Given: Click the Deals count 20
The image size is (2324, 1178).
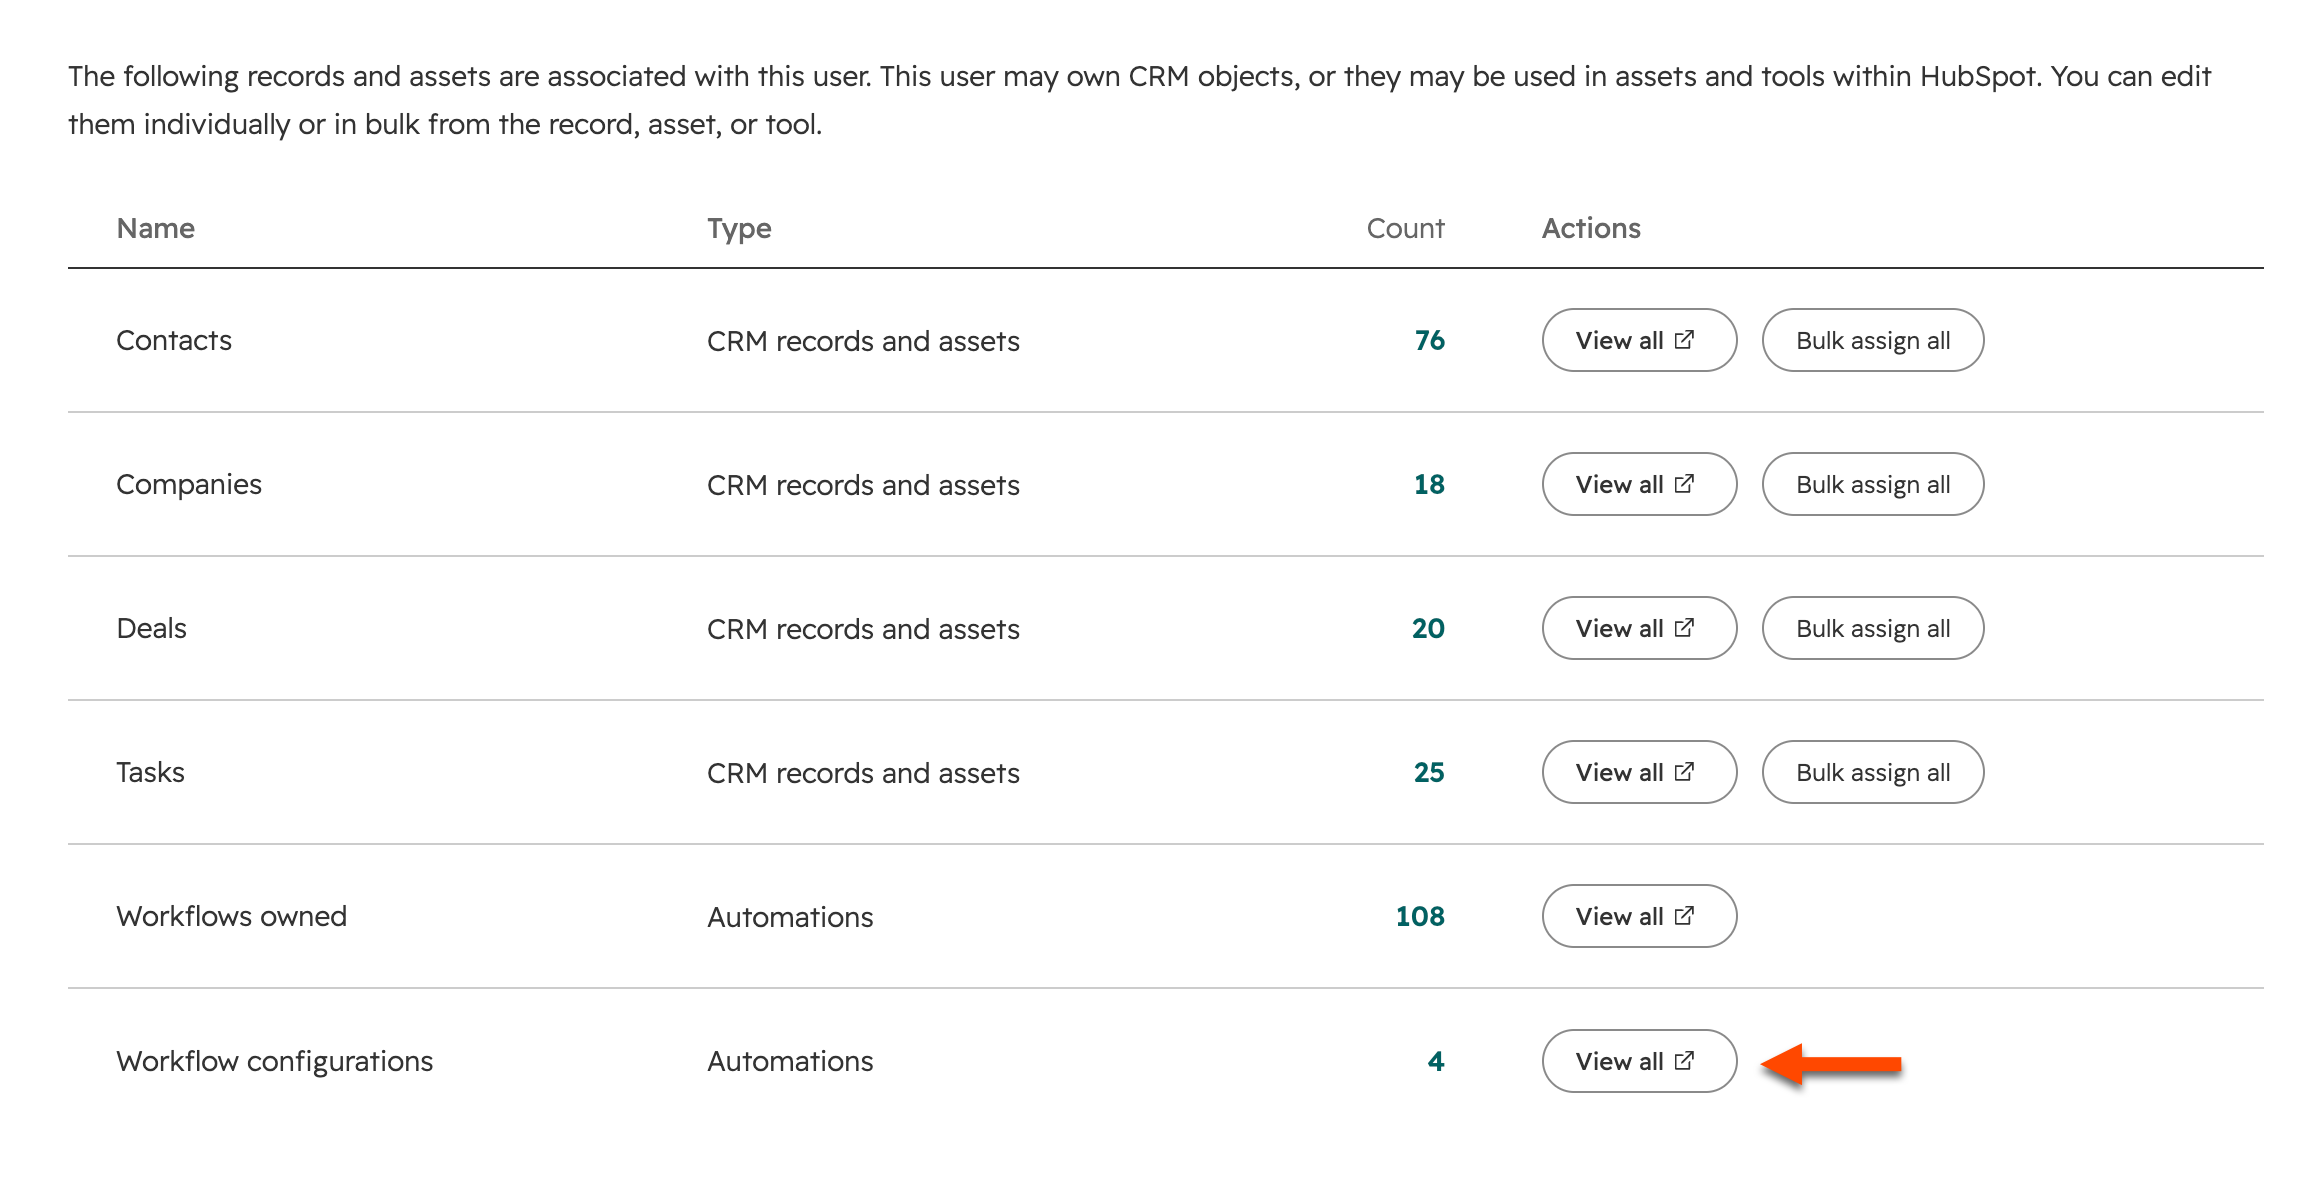Looking at the screenshot, I should [x=1428, y=628].
